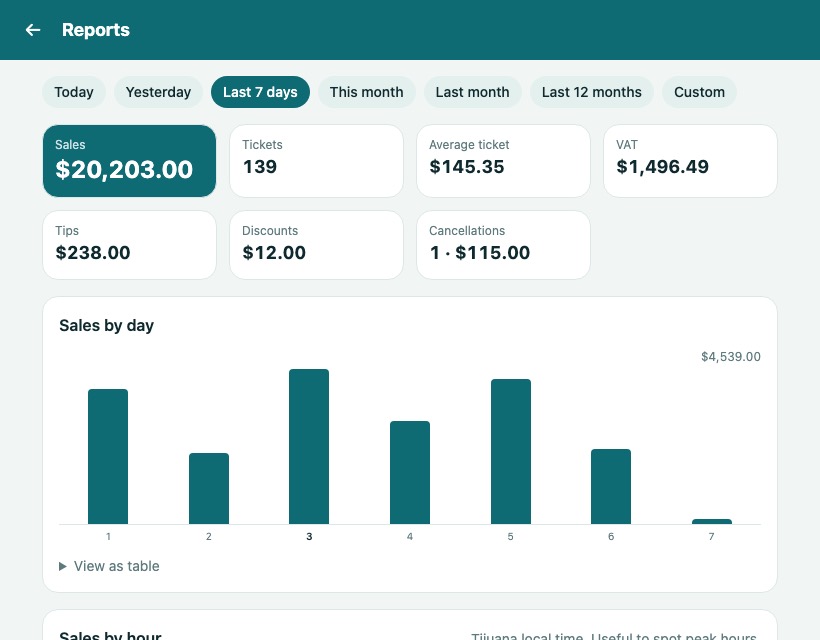Open the Discounts metric card
This screenshot has height=640, width=820.
tap(316, 245)
